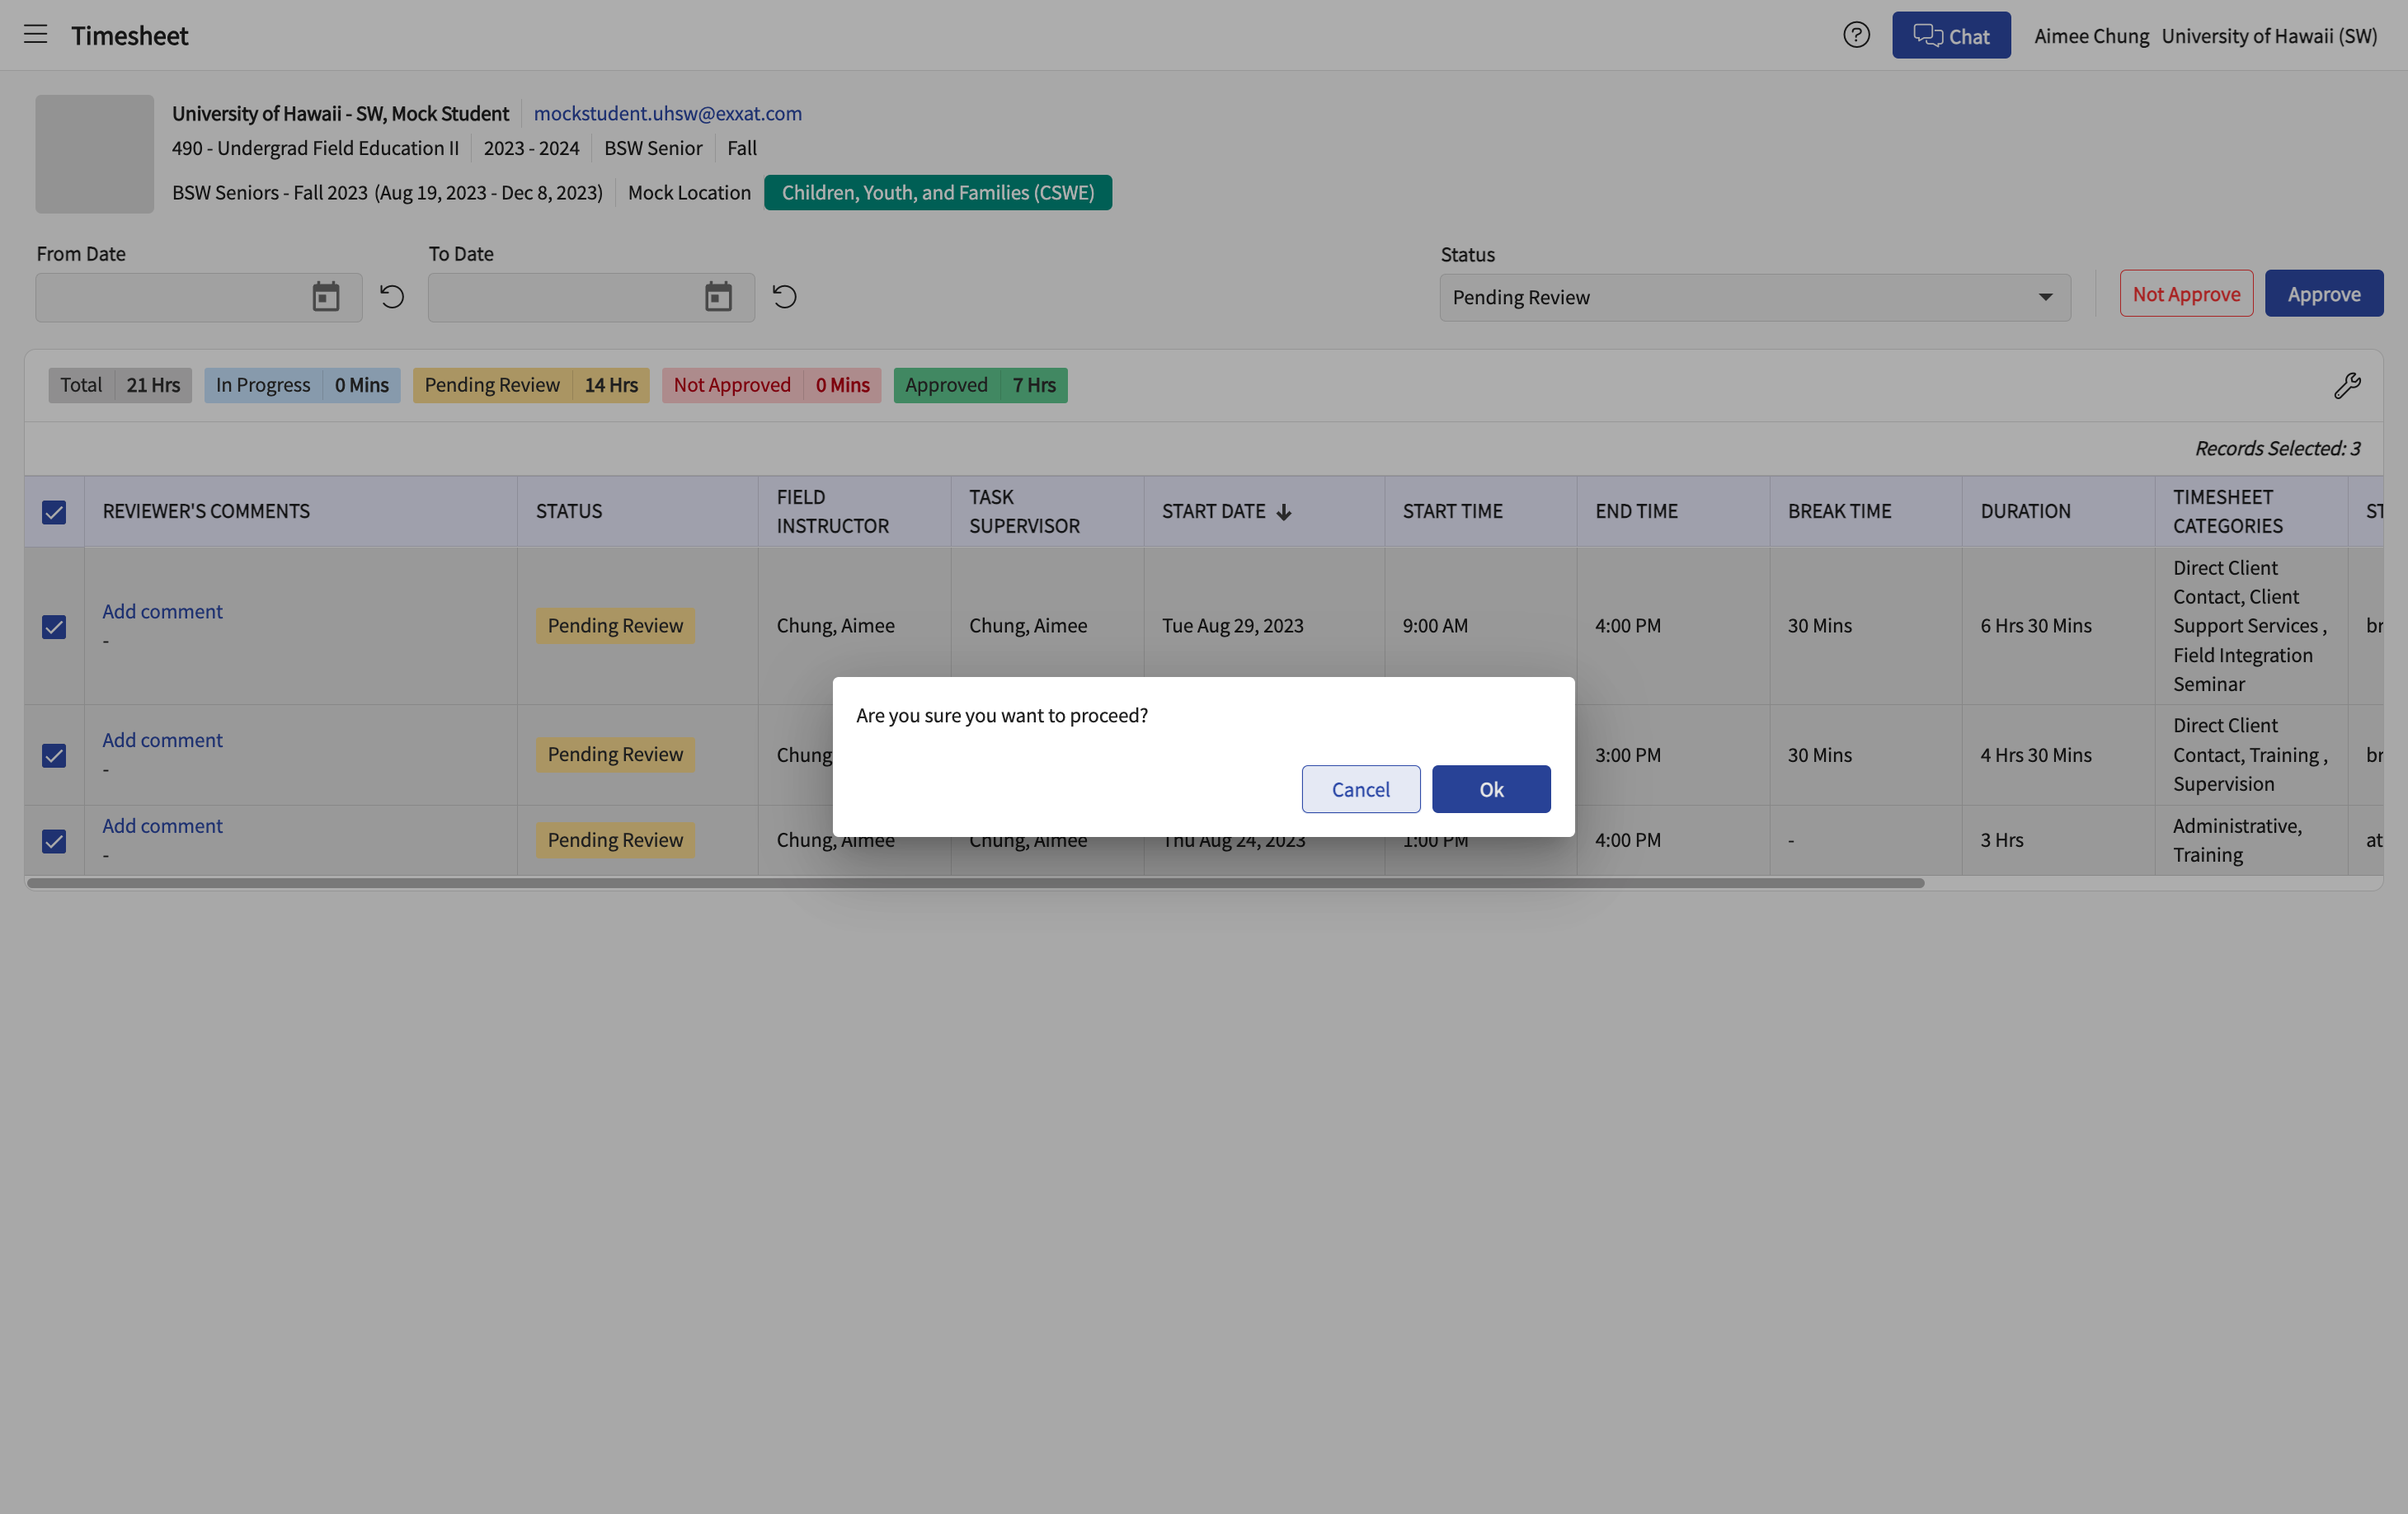
Task: Reset the To Date field
Action: (785, 297)
